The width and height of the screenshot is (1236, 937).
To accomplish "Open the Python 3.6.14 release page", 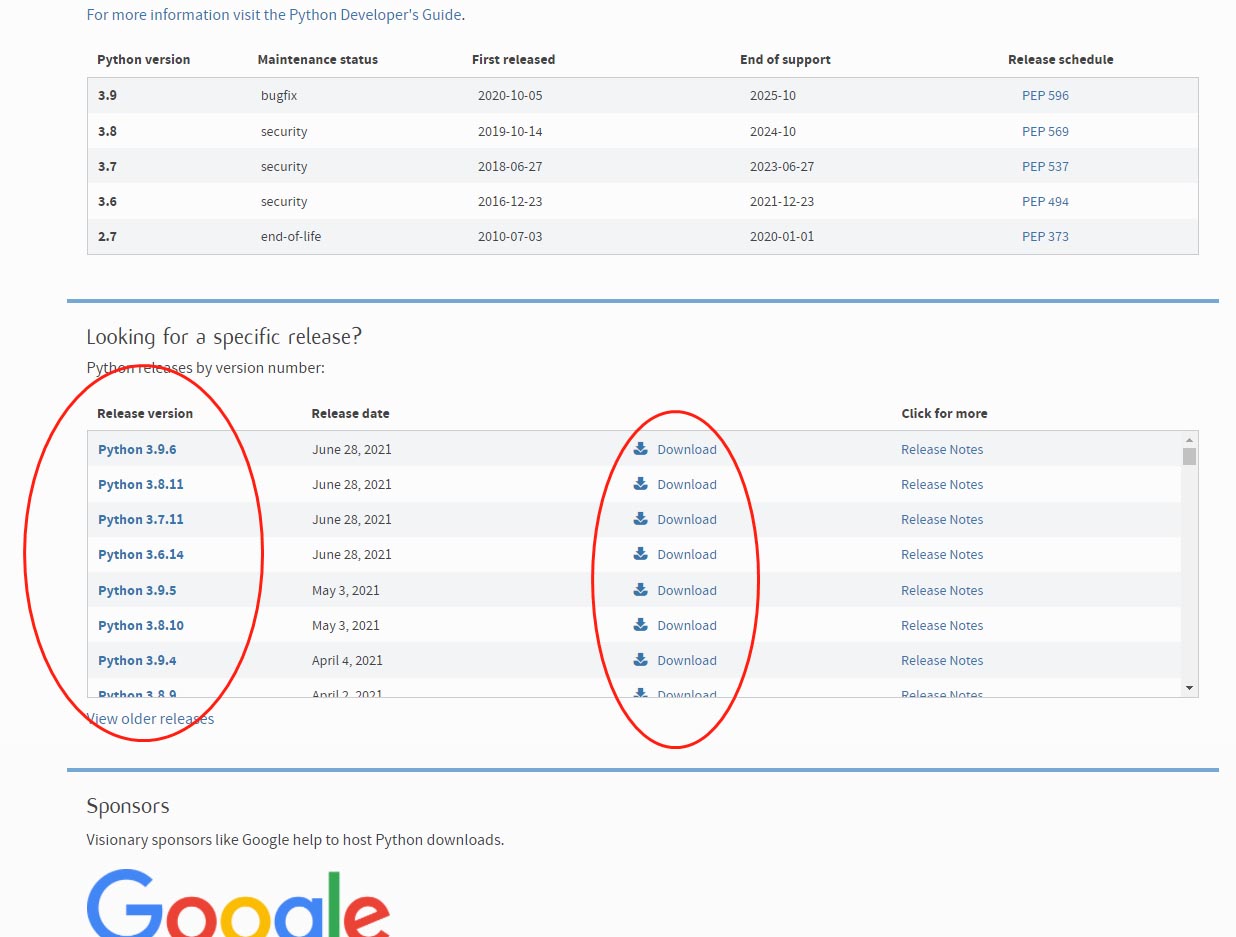I will [x=141, y=555].
